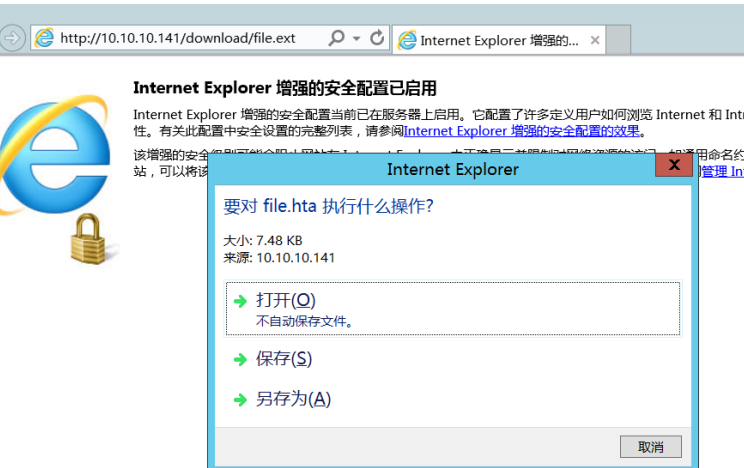Click the gold padlock icon
The width and height of the screenshot is (744, 468).
(x=88, y=239)
